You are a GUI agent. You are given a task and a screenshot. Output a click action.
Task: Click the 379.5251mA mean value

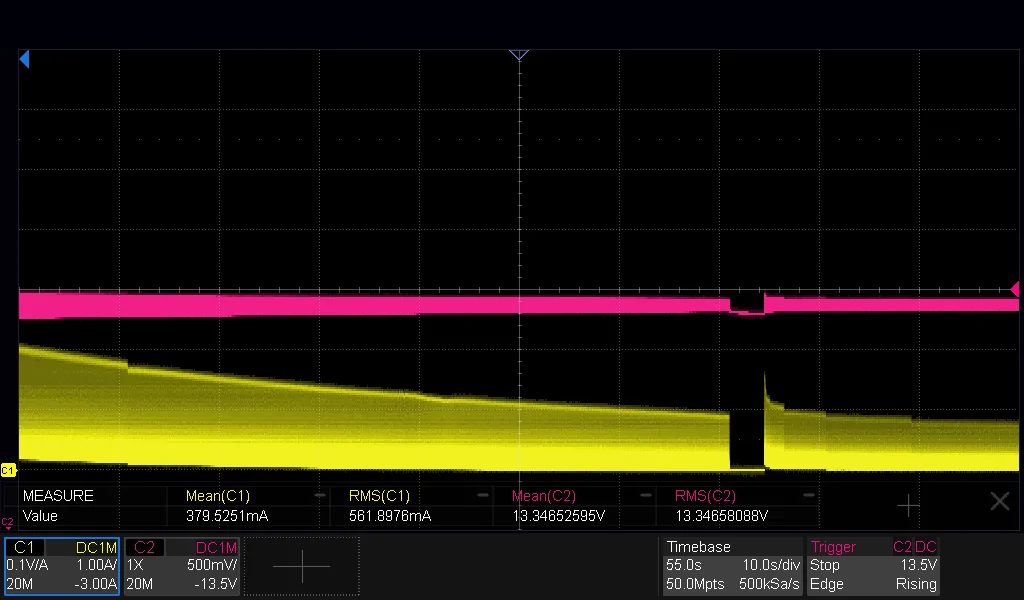coord(227,516)
